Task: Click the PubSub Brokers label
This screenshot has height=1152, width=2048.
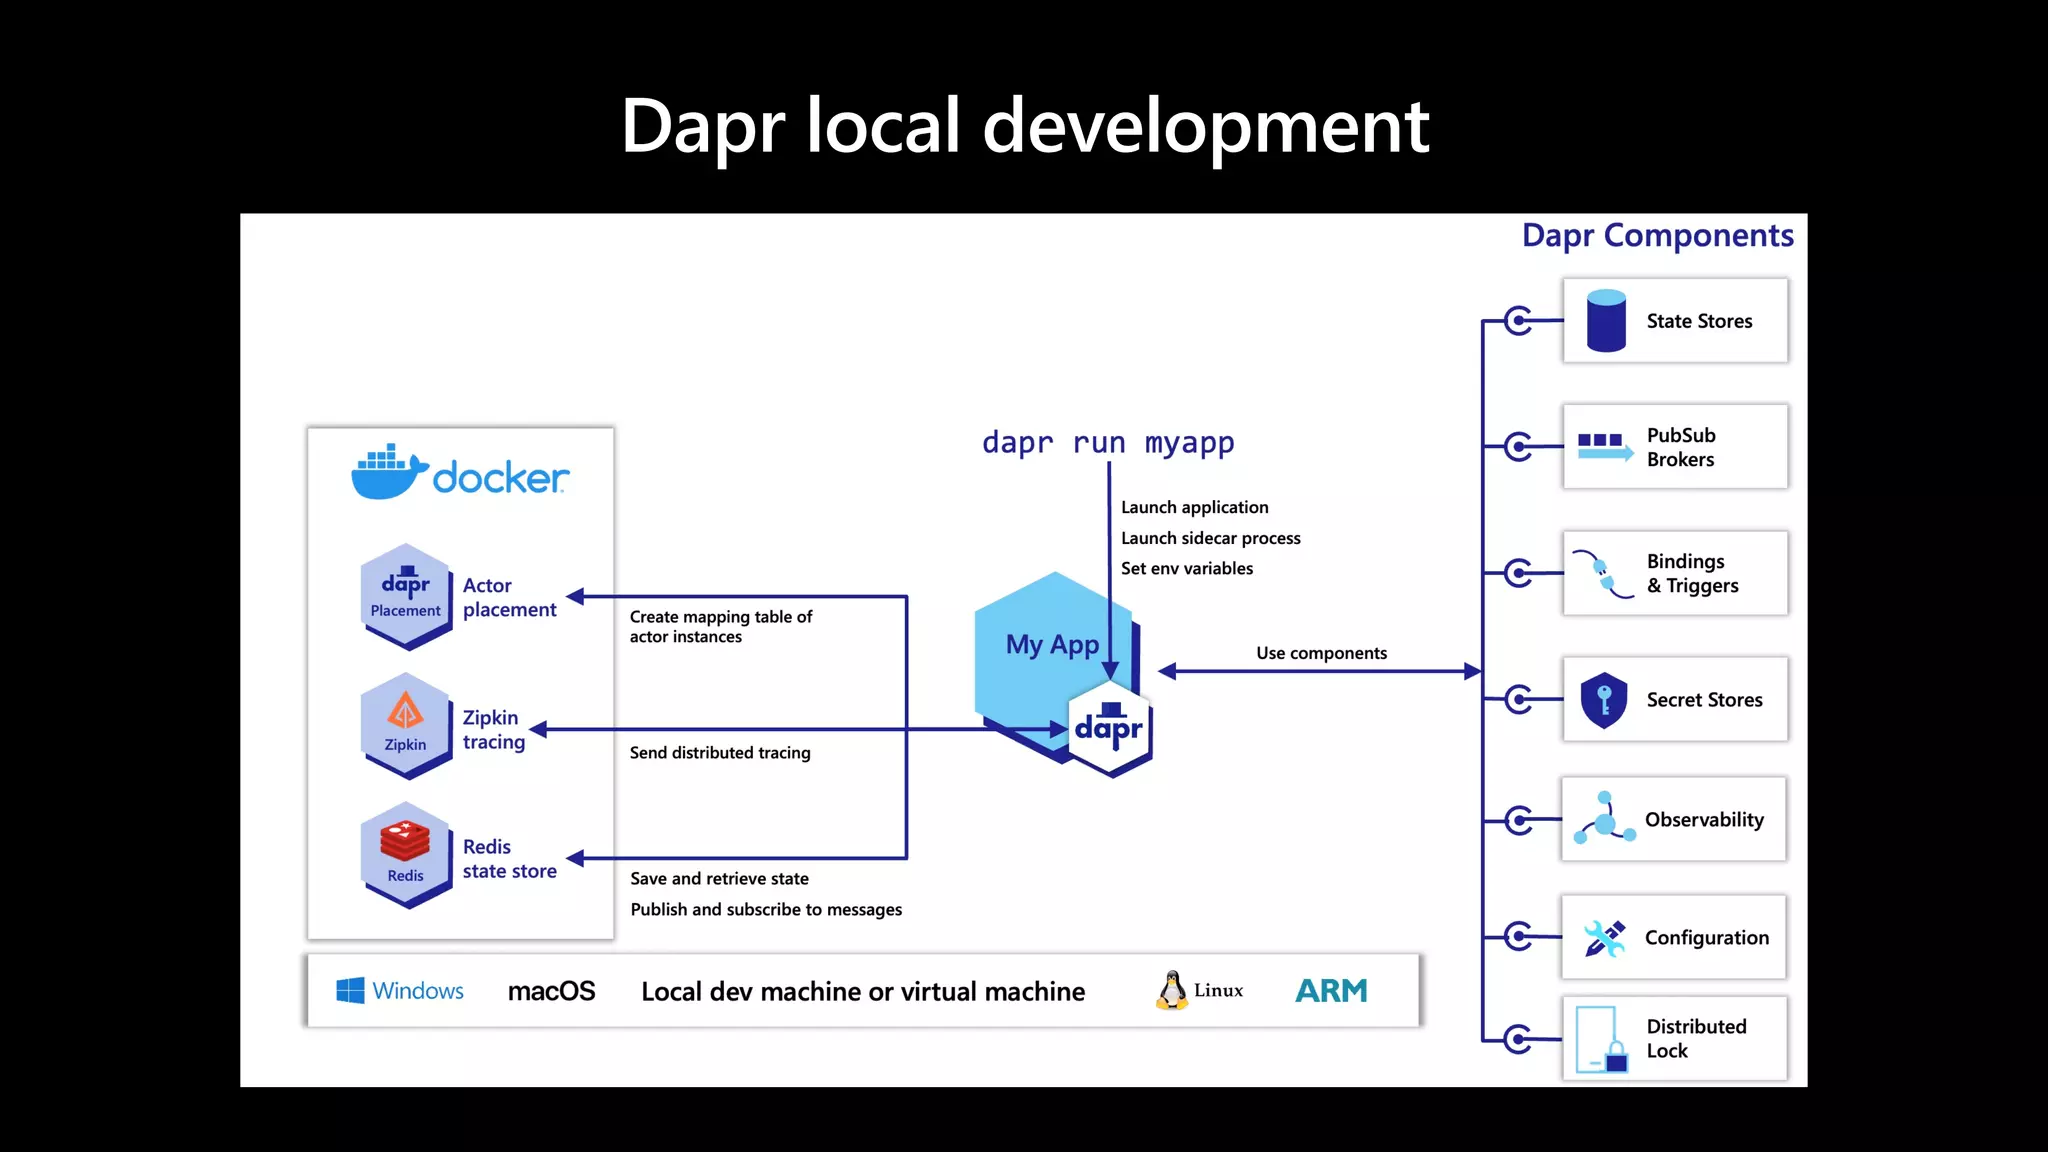Action: (x=1681, y=447)
